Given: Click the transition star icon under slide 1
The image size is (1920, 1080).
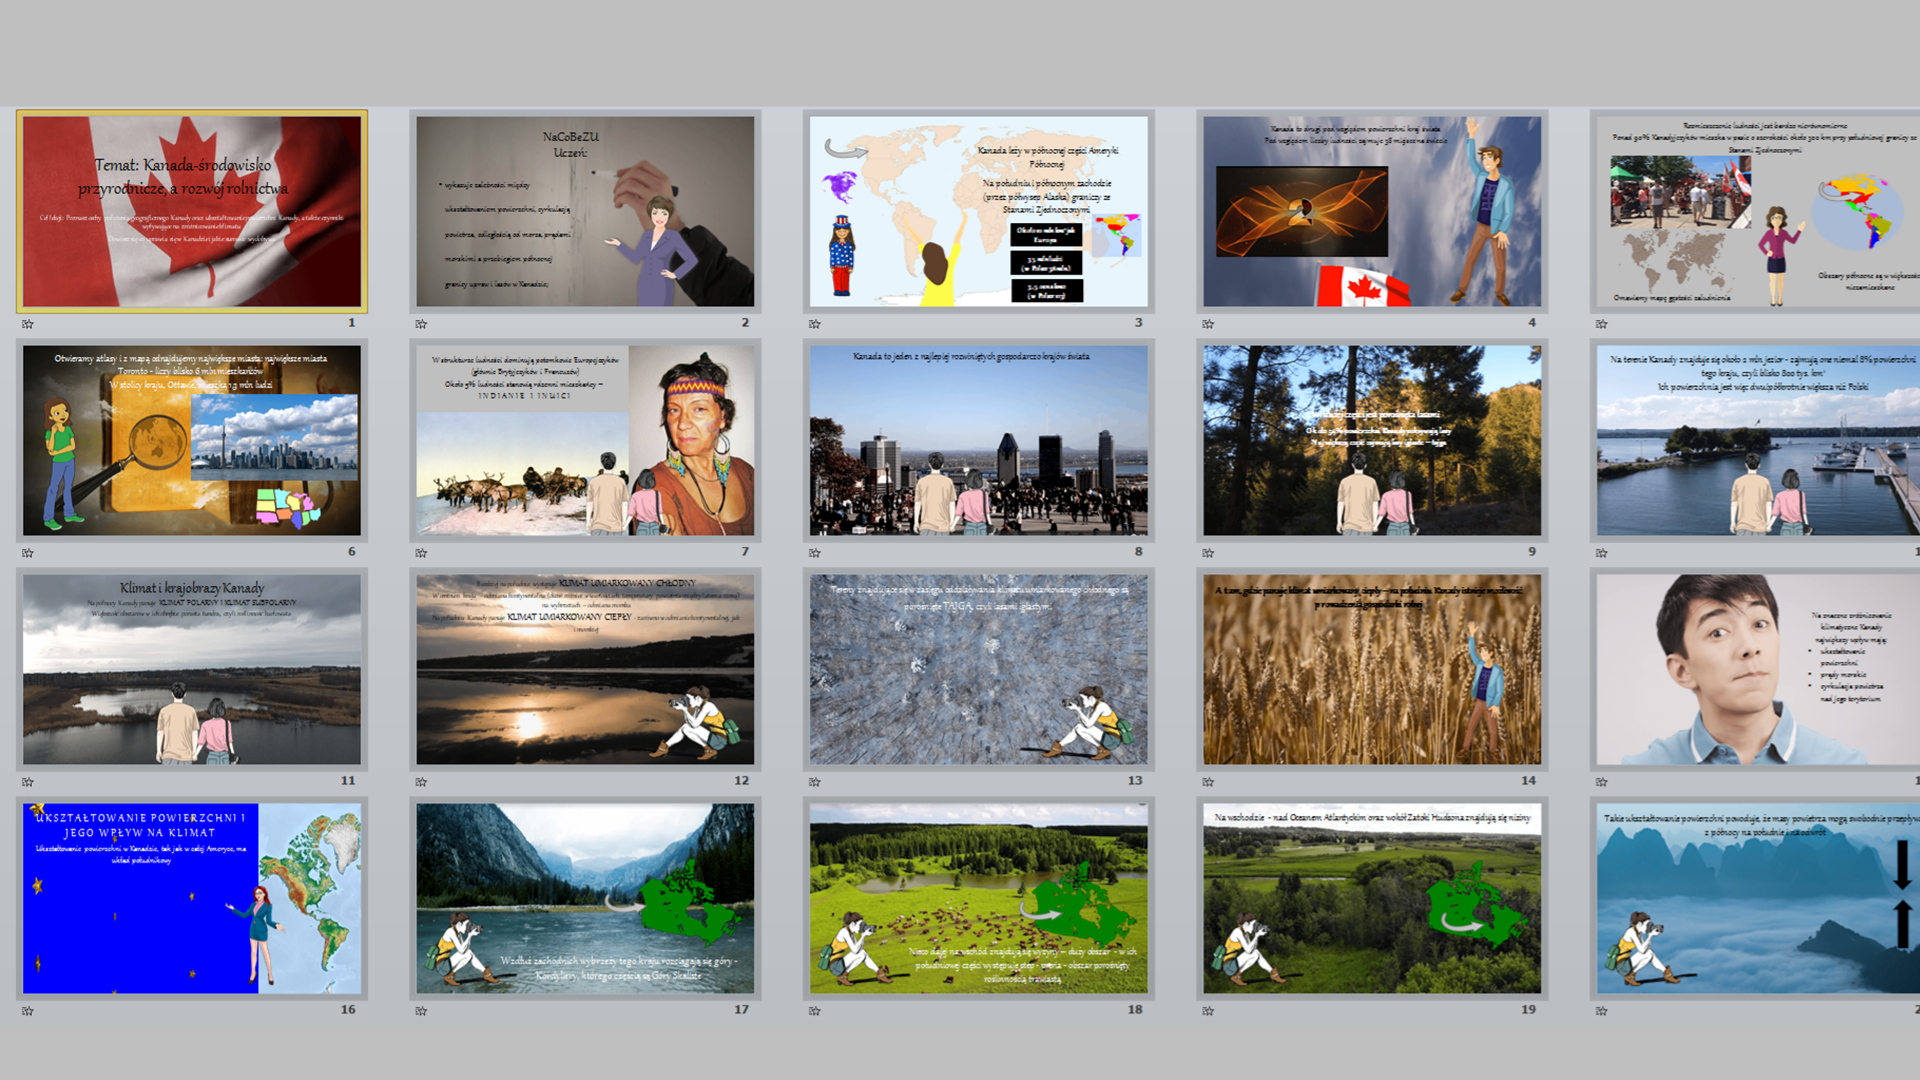Looking at the screenshot, I should [x=28, y=324].
